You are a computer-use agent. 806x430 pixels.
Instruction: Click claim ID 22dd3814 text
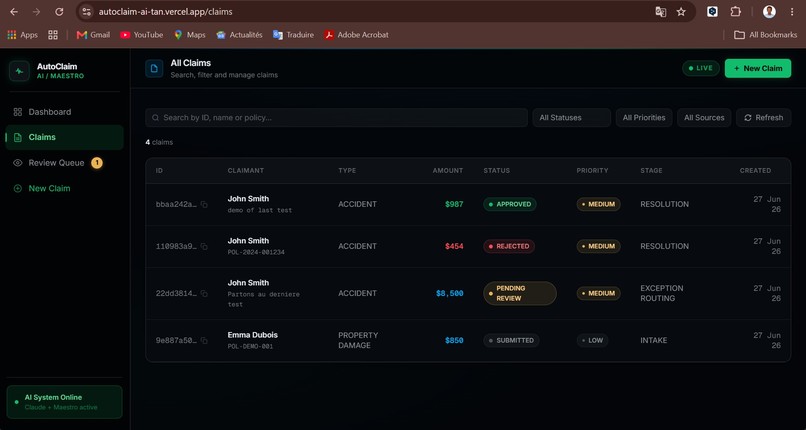click(176, 293)
